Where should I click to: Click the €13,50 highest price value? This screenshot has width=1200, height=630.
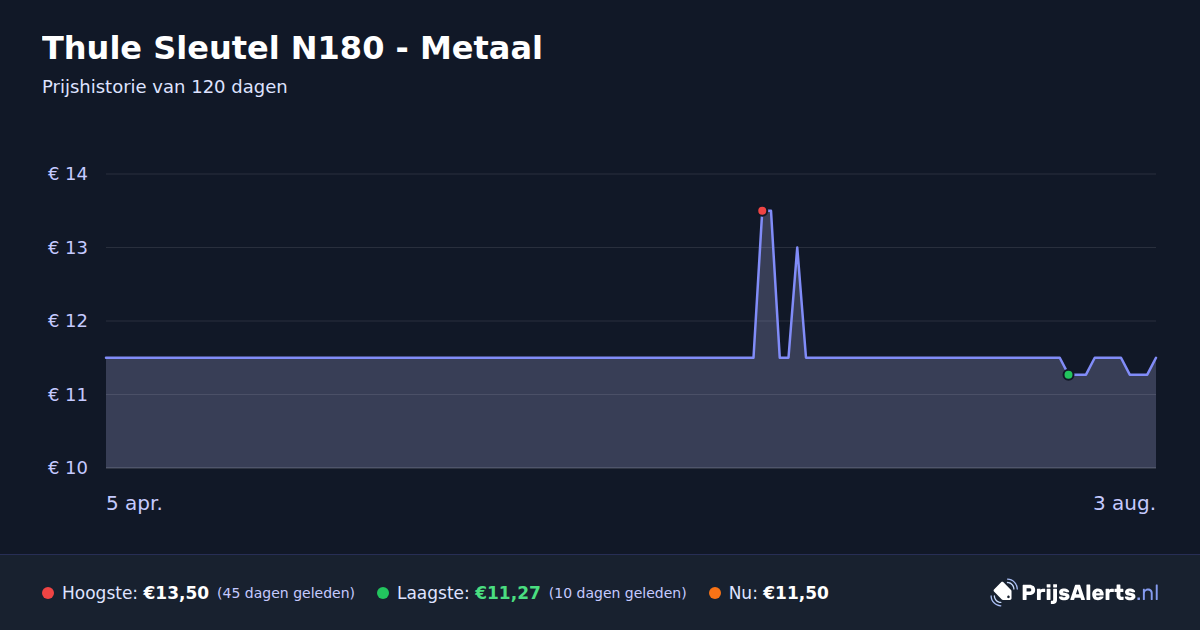176,593
